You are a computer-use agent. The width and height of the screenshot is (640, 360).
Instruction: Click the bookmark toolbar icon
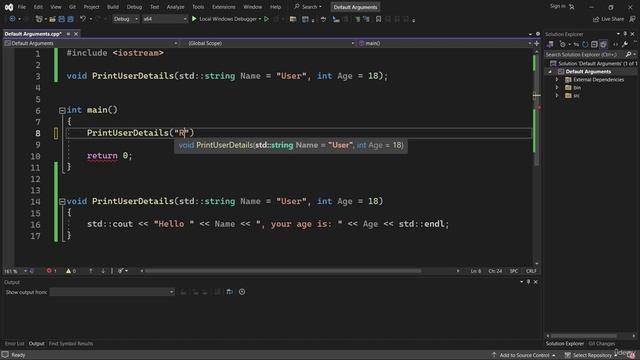point(378,19)
